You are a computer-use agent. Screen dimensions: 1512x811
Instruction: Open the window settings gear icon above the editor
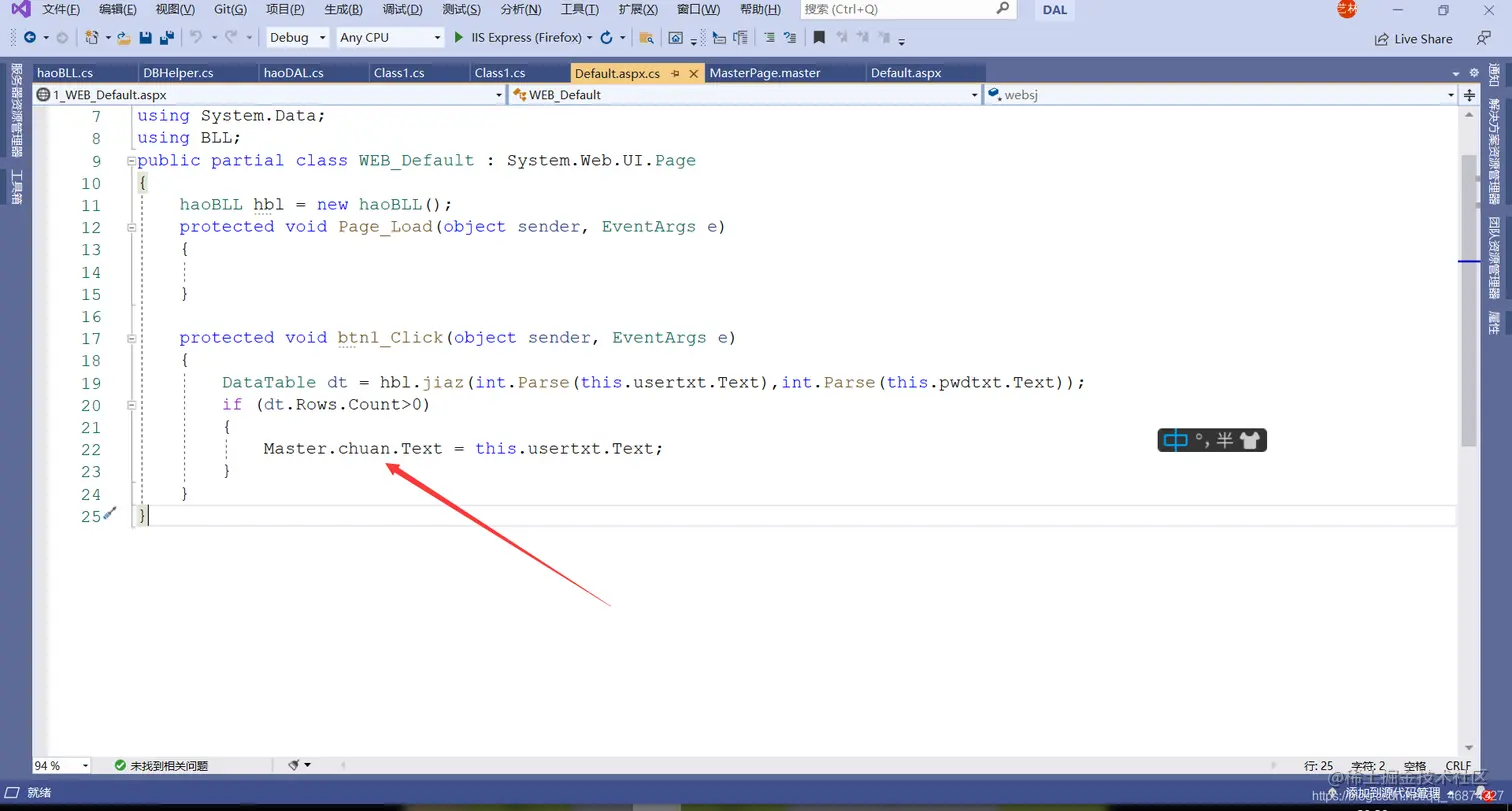click(1474, 73)
